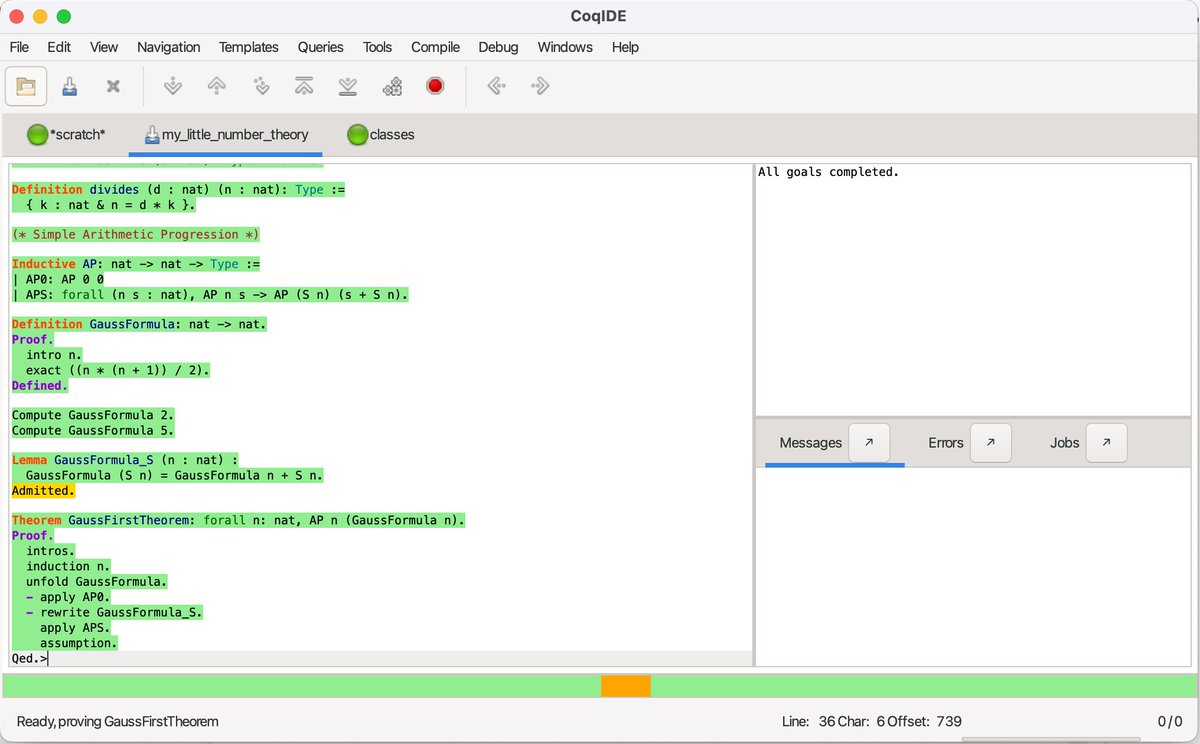Open the Compile menu

[435, 47]
